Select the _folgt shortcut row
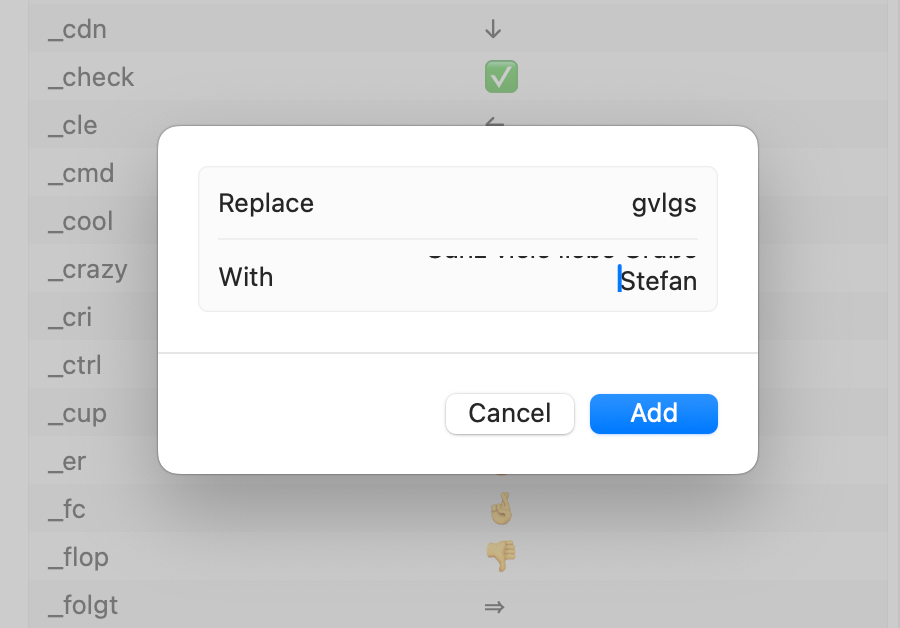900x628 pixels. pyautogui.click(x=457, y=604)
